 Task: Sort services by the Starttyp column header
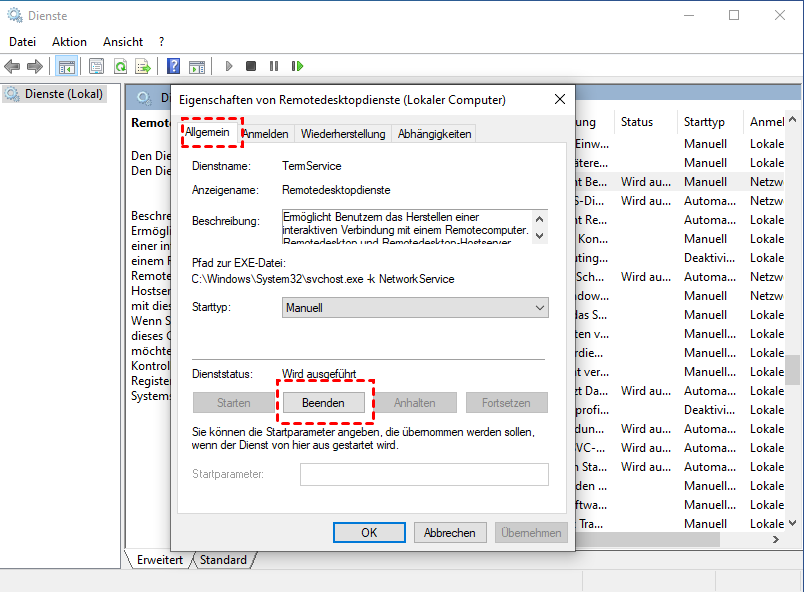704,122
